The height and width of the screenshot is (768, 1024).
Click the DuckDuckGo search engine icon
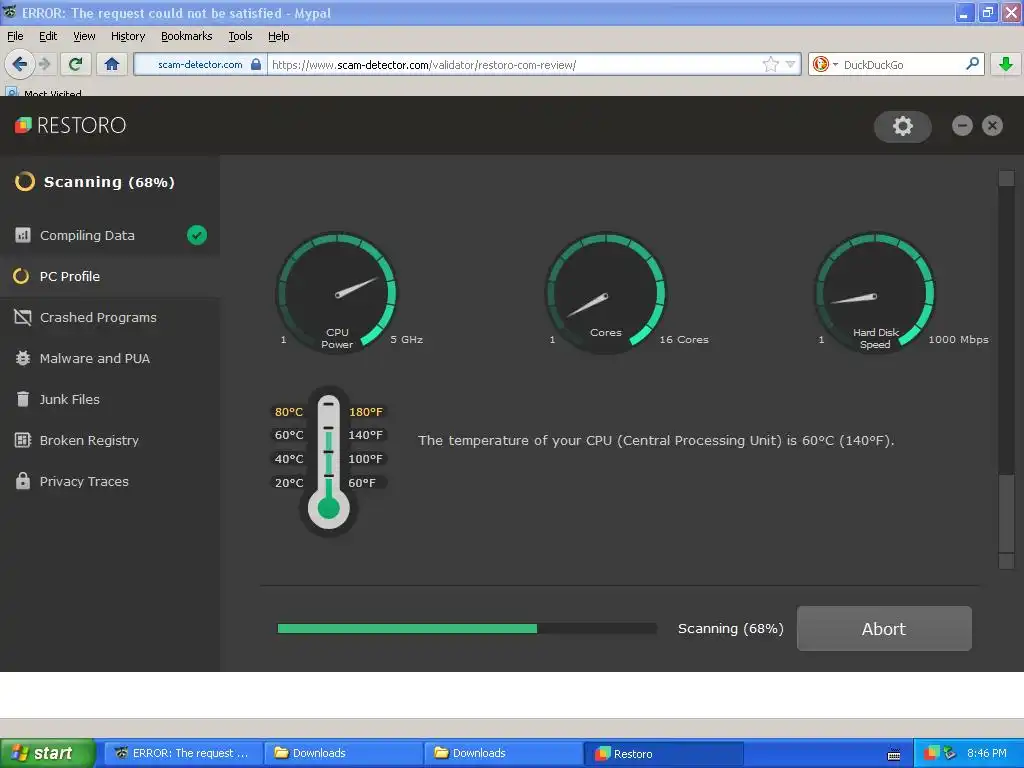(821, 64)
